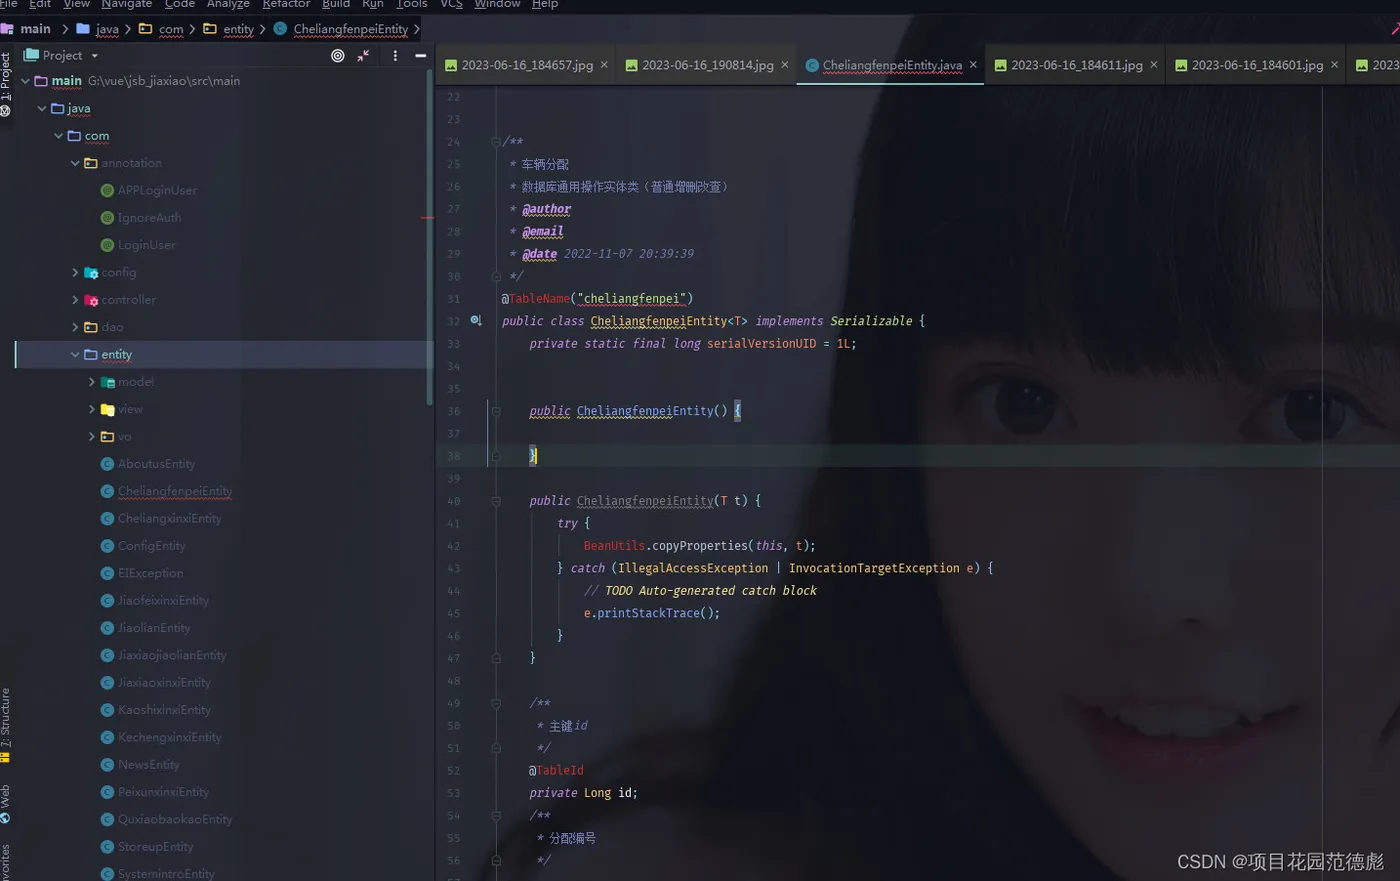The width and height of the screenshot is (1400, 881).
Task: Select CheliangfenpeiEntity in the Project tree
Action: (x=175, y=491)
